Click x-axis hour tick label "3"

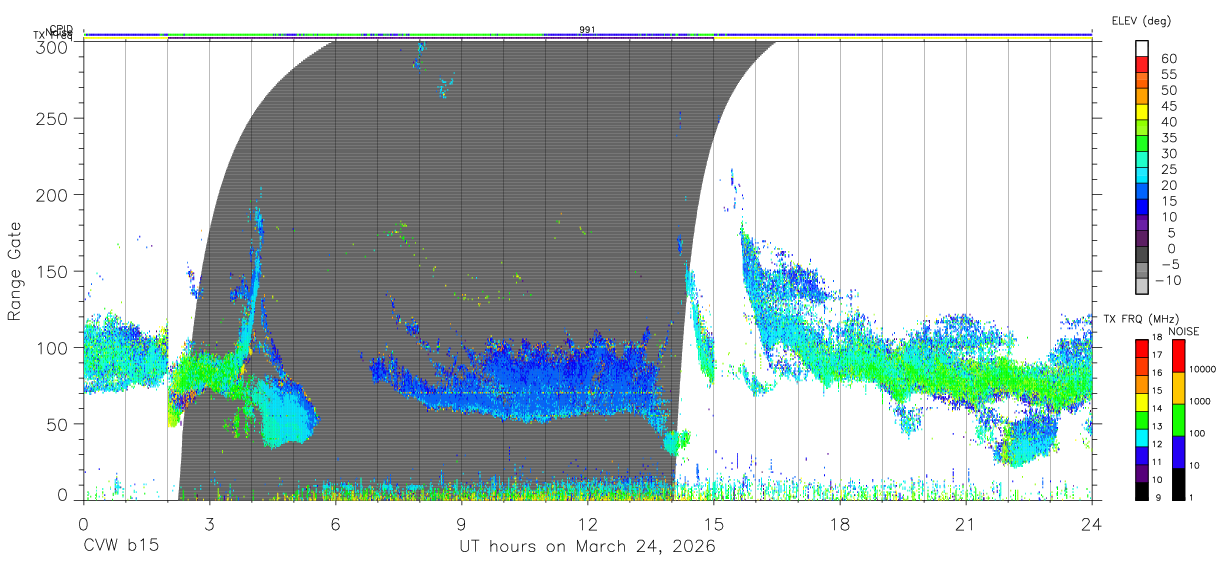(x=209, y=524)
